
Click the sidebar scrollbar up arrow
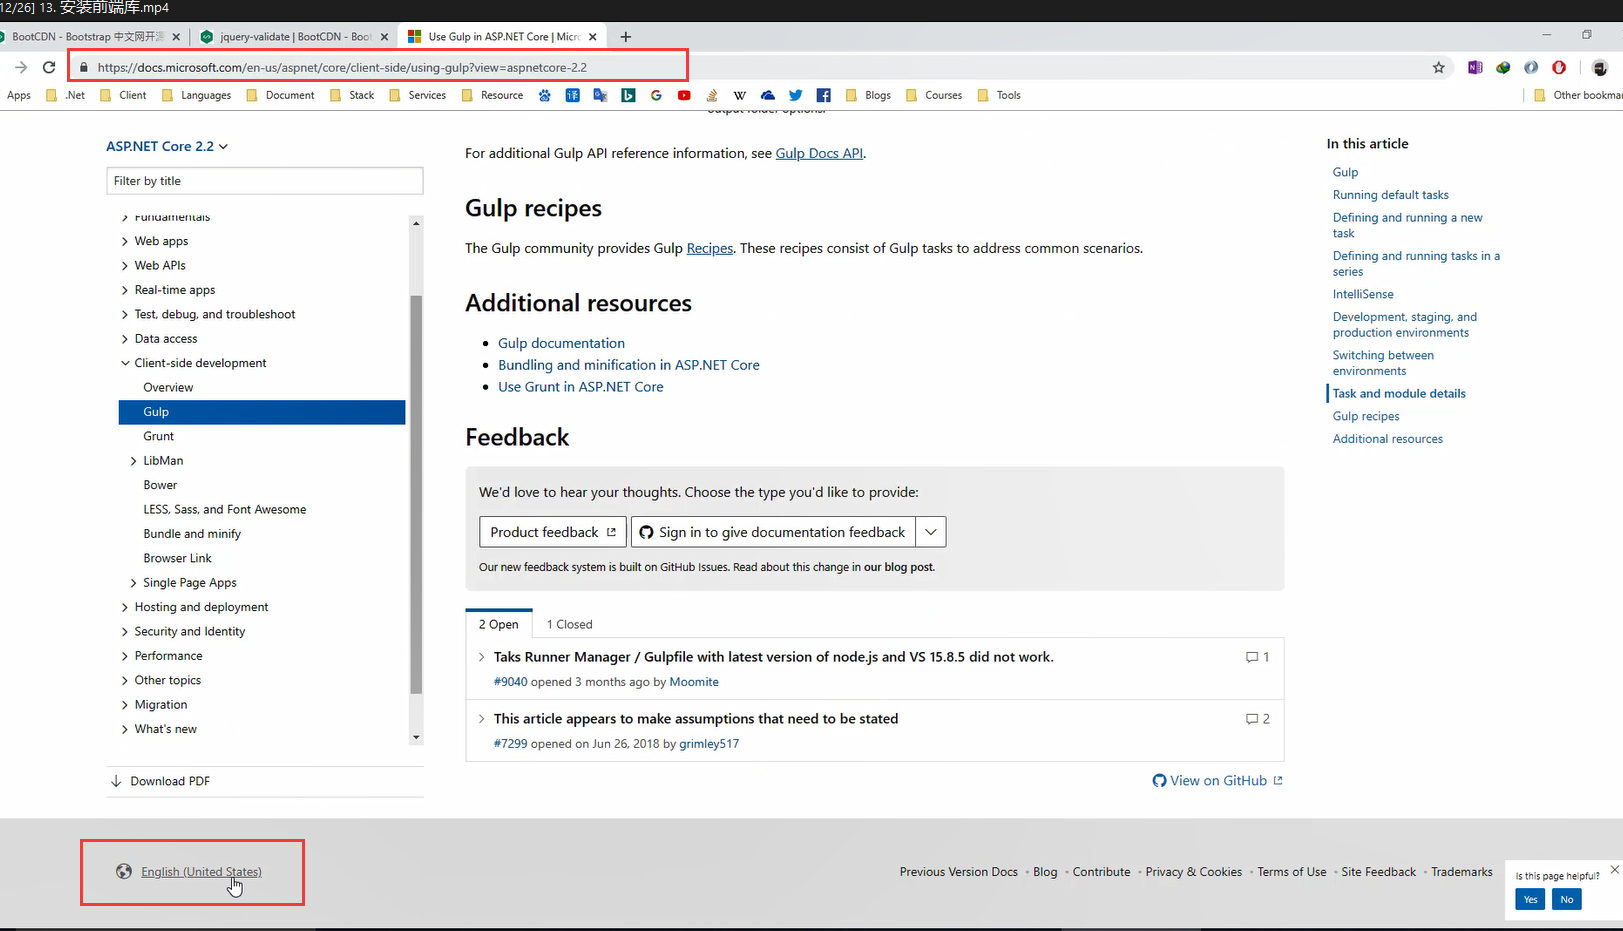[416, 223]
